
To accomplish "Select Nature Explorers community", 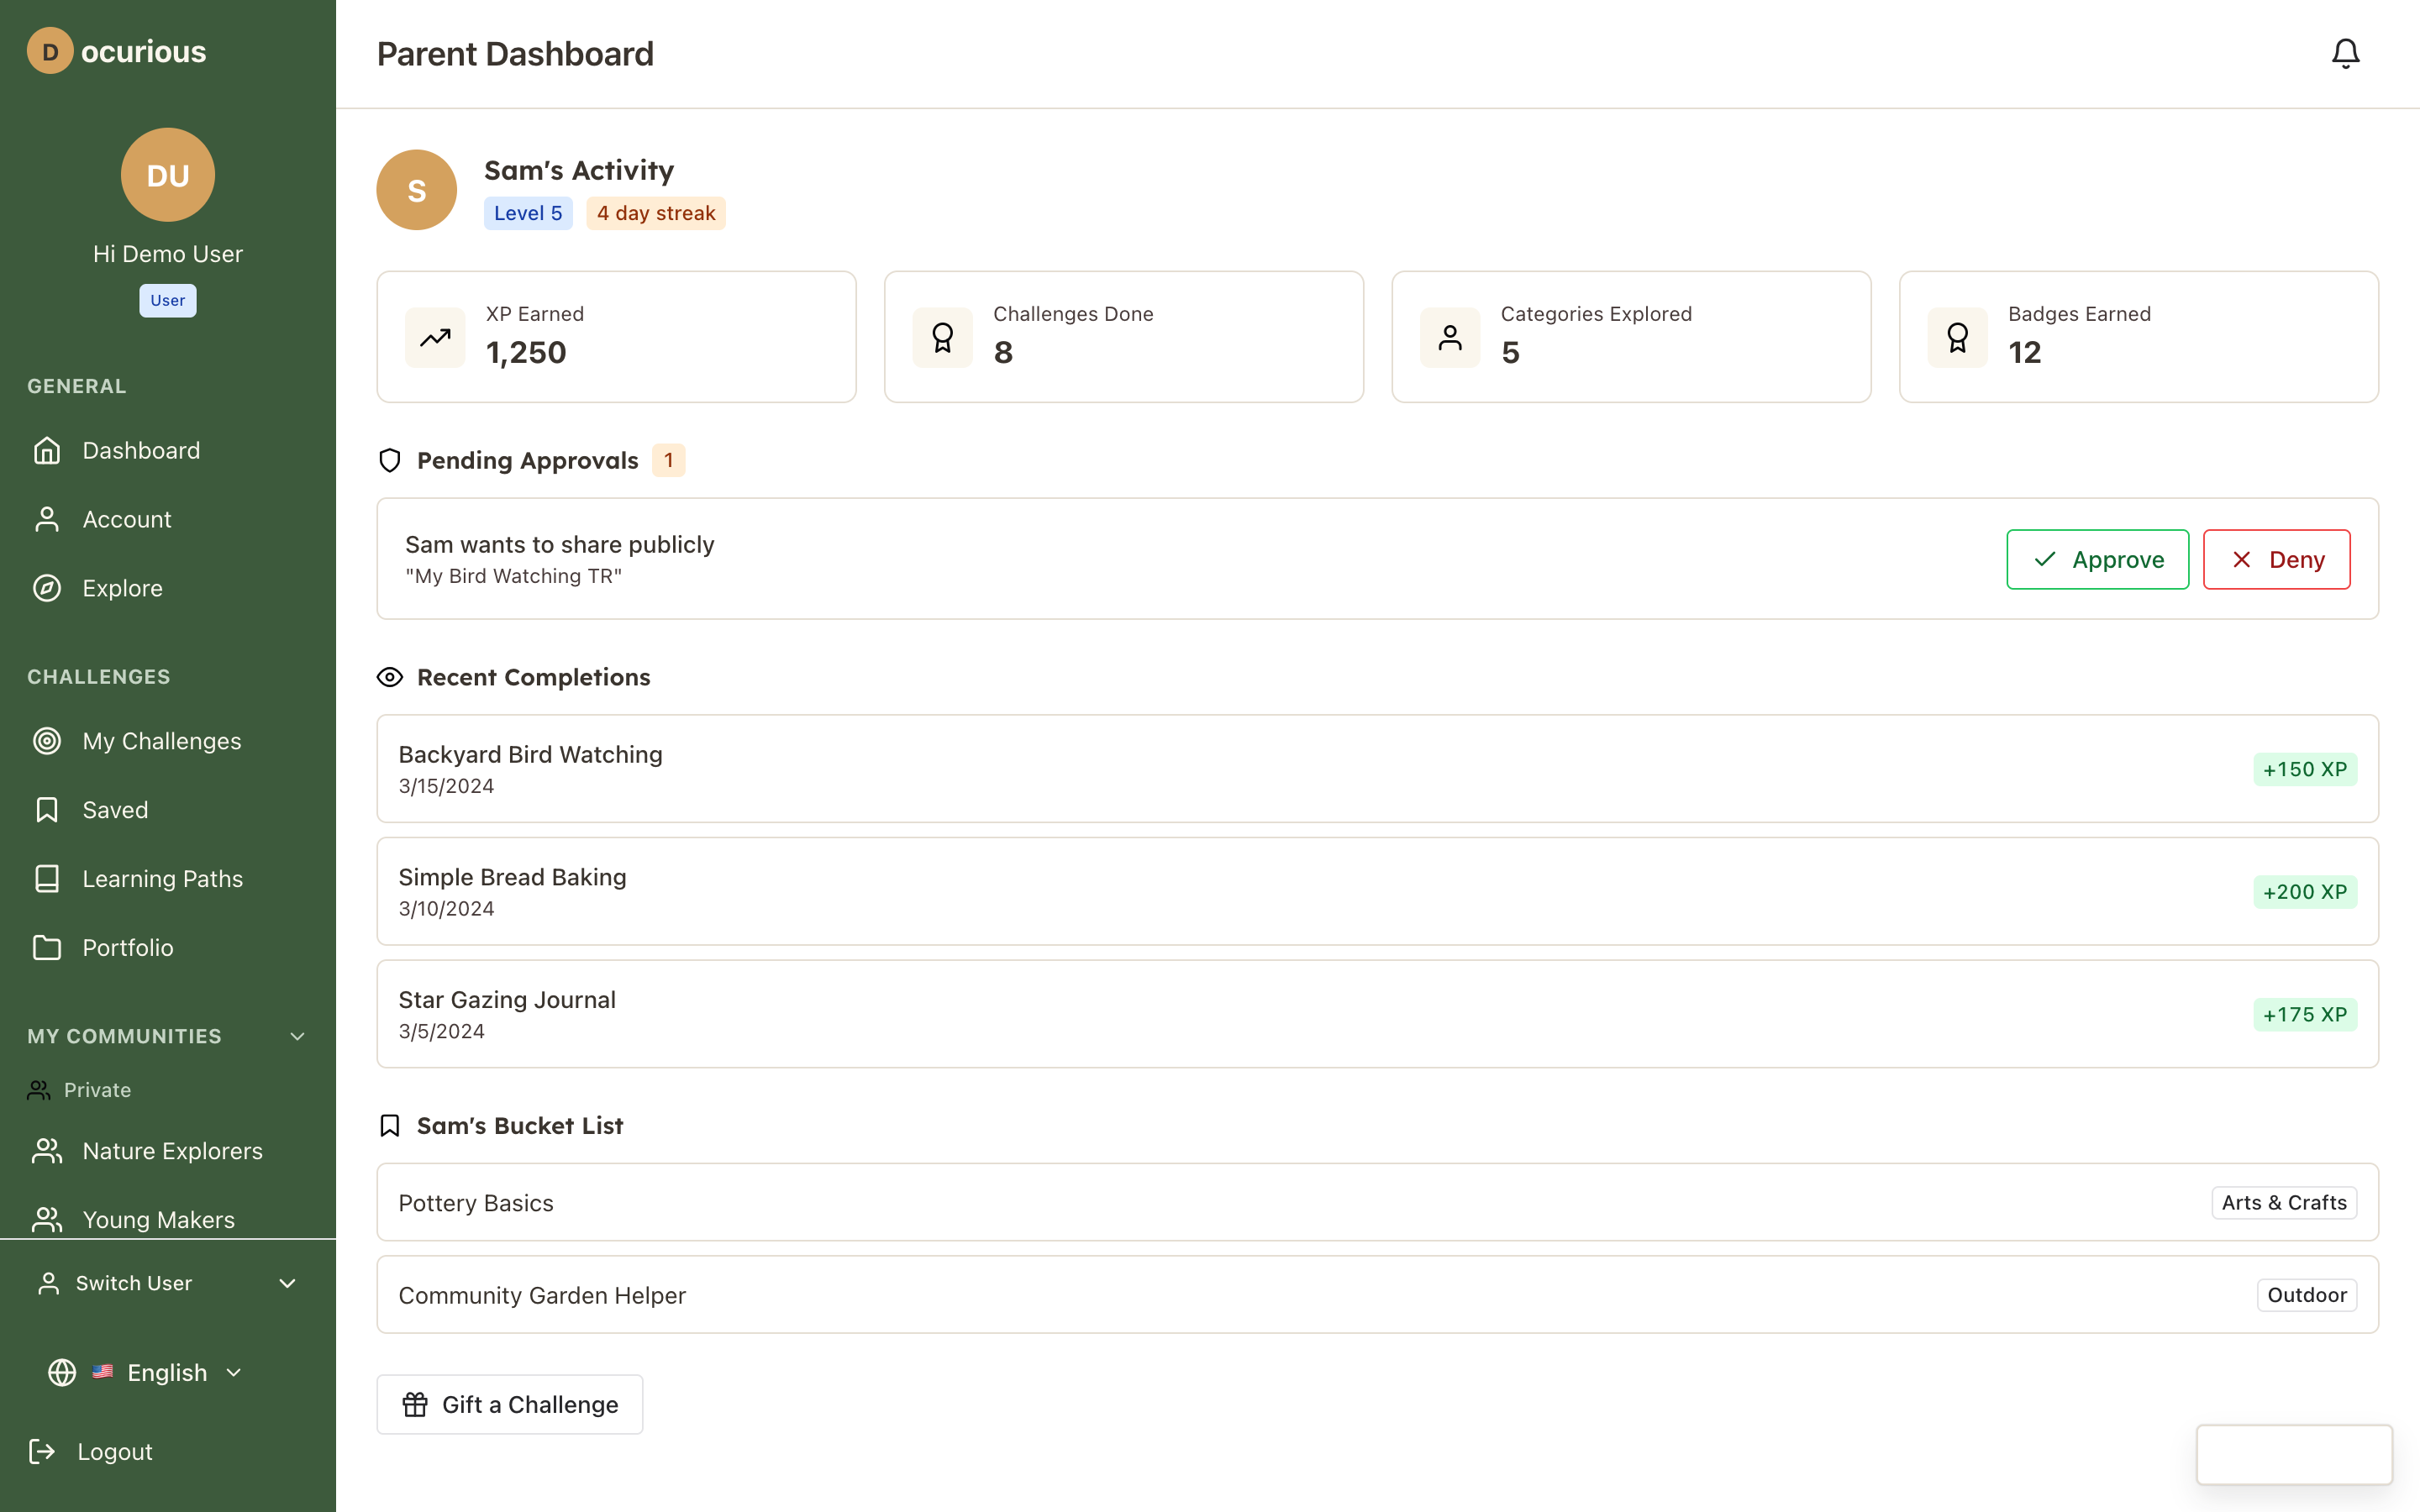I will point(172,1151).
